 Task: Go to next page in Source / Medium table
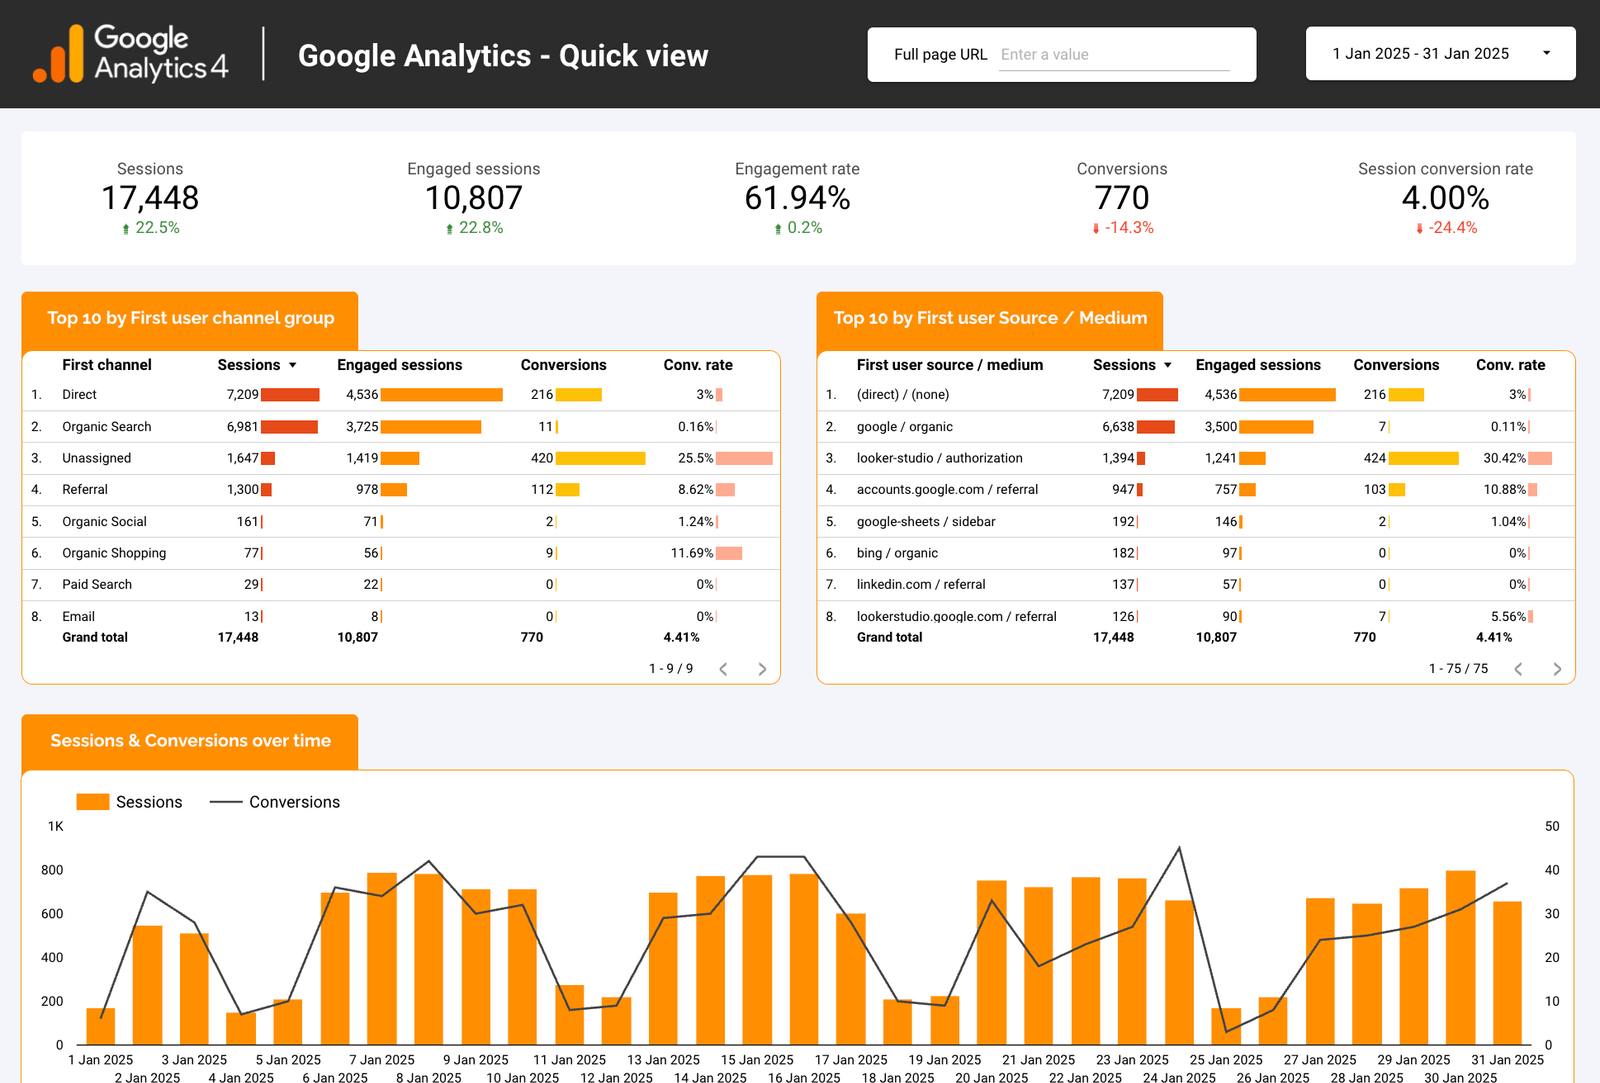click(1557, 669)
